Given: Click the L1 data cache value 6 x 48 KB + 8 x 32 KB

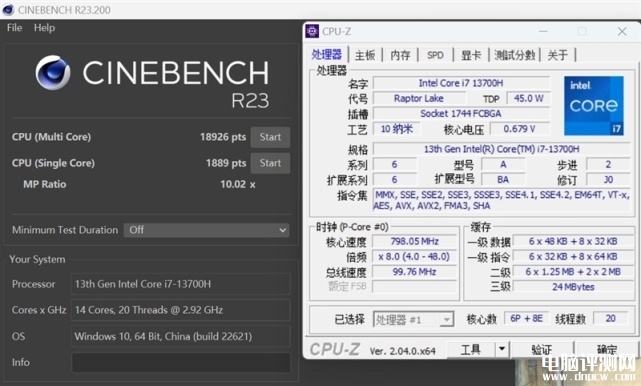Looking at the screenshot, I should tap(573, 241).
